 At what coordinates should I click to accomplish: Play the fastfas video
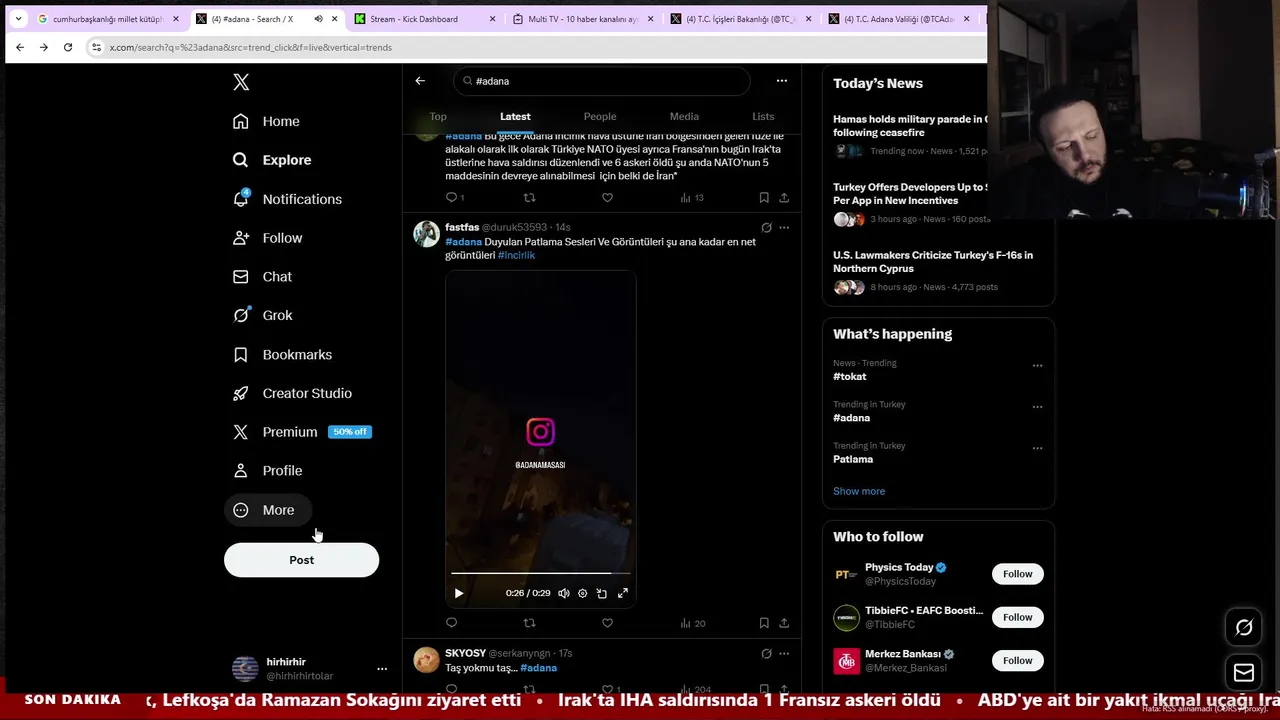[459, 593]
